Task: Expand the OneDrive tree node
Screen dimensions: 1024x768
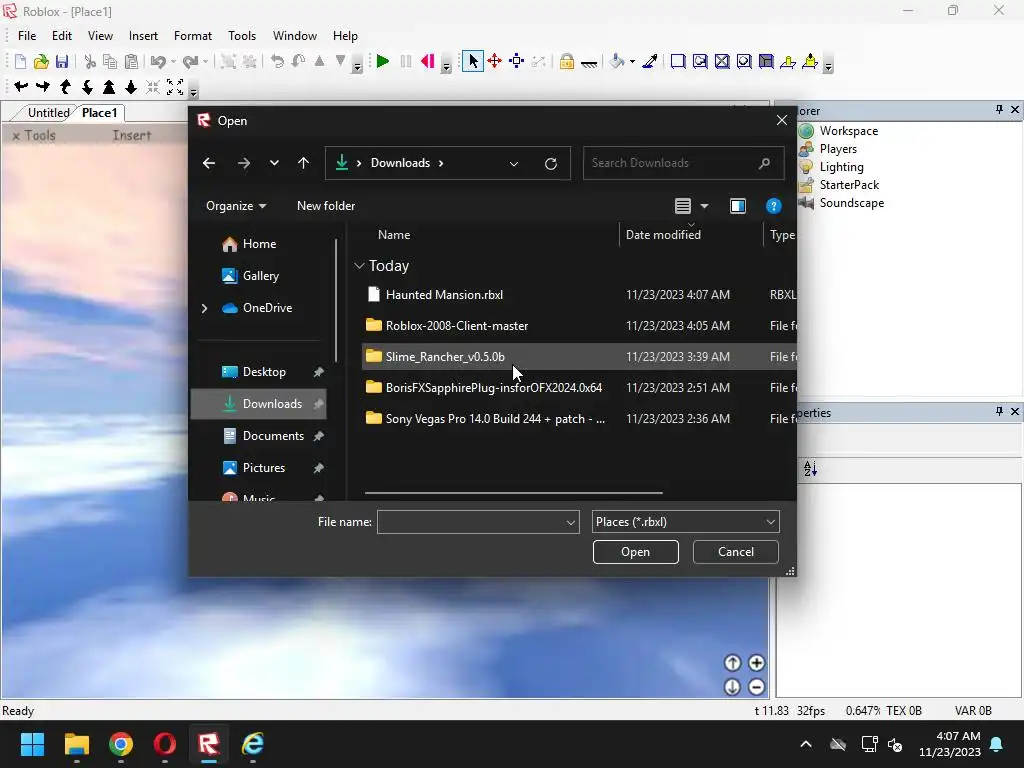Action: 204,308
